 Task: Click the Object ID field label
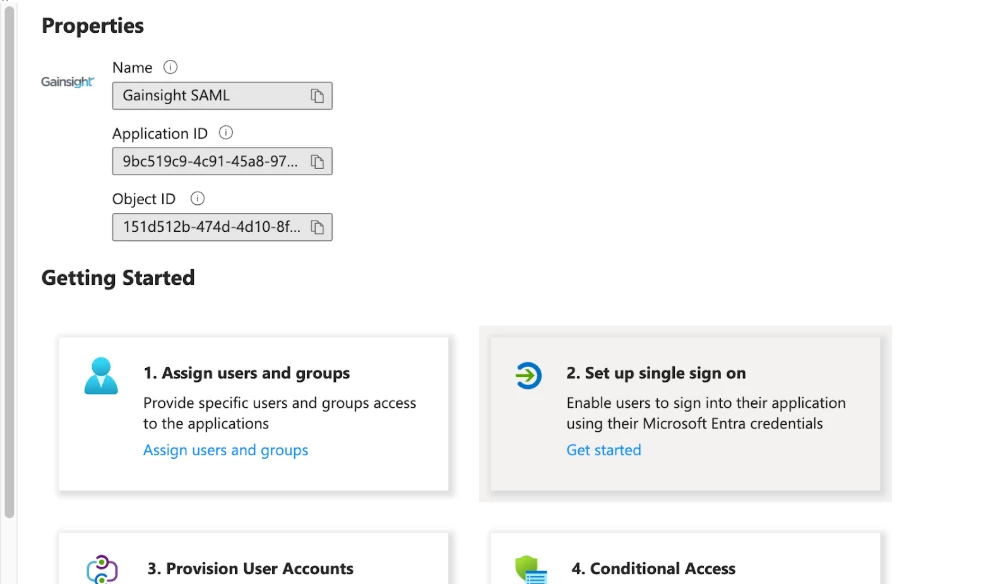pos(144,199)
